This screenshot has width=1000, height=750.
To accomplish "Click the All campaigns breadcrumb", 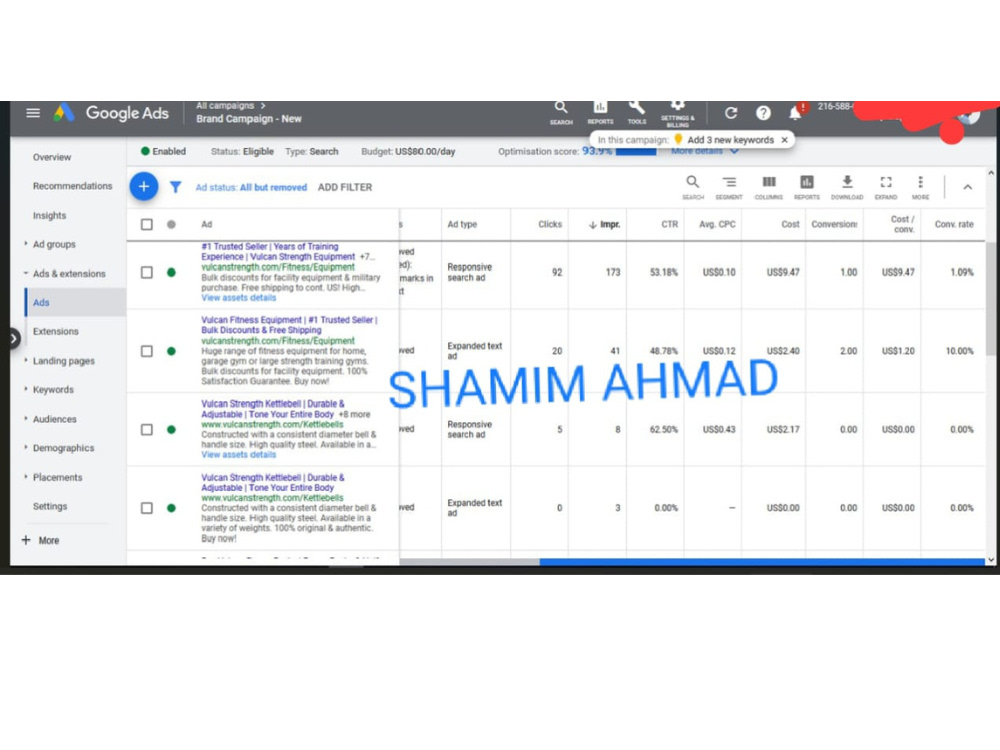I will point(225,106).
